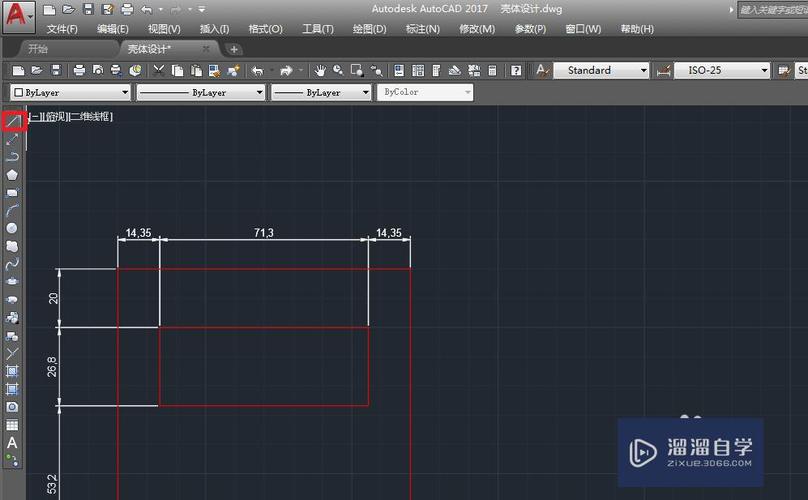Click the Plot Preview icon

pos(98,70)
